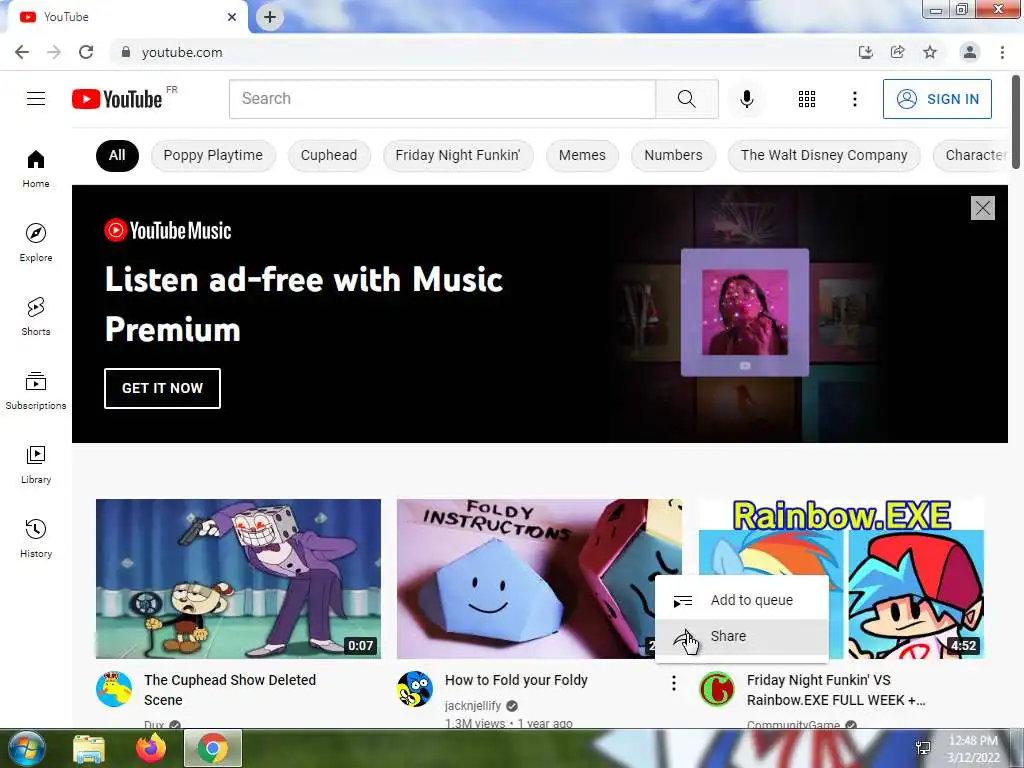Open the jacknjellify channel avatar
Image resolution: width=1024 pixels, height=768 pixels.
[415, 689]
